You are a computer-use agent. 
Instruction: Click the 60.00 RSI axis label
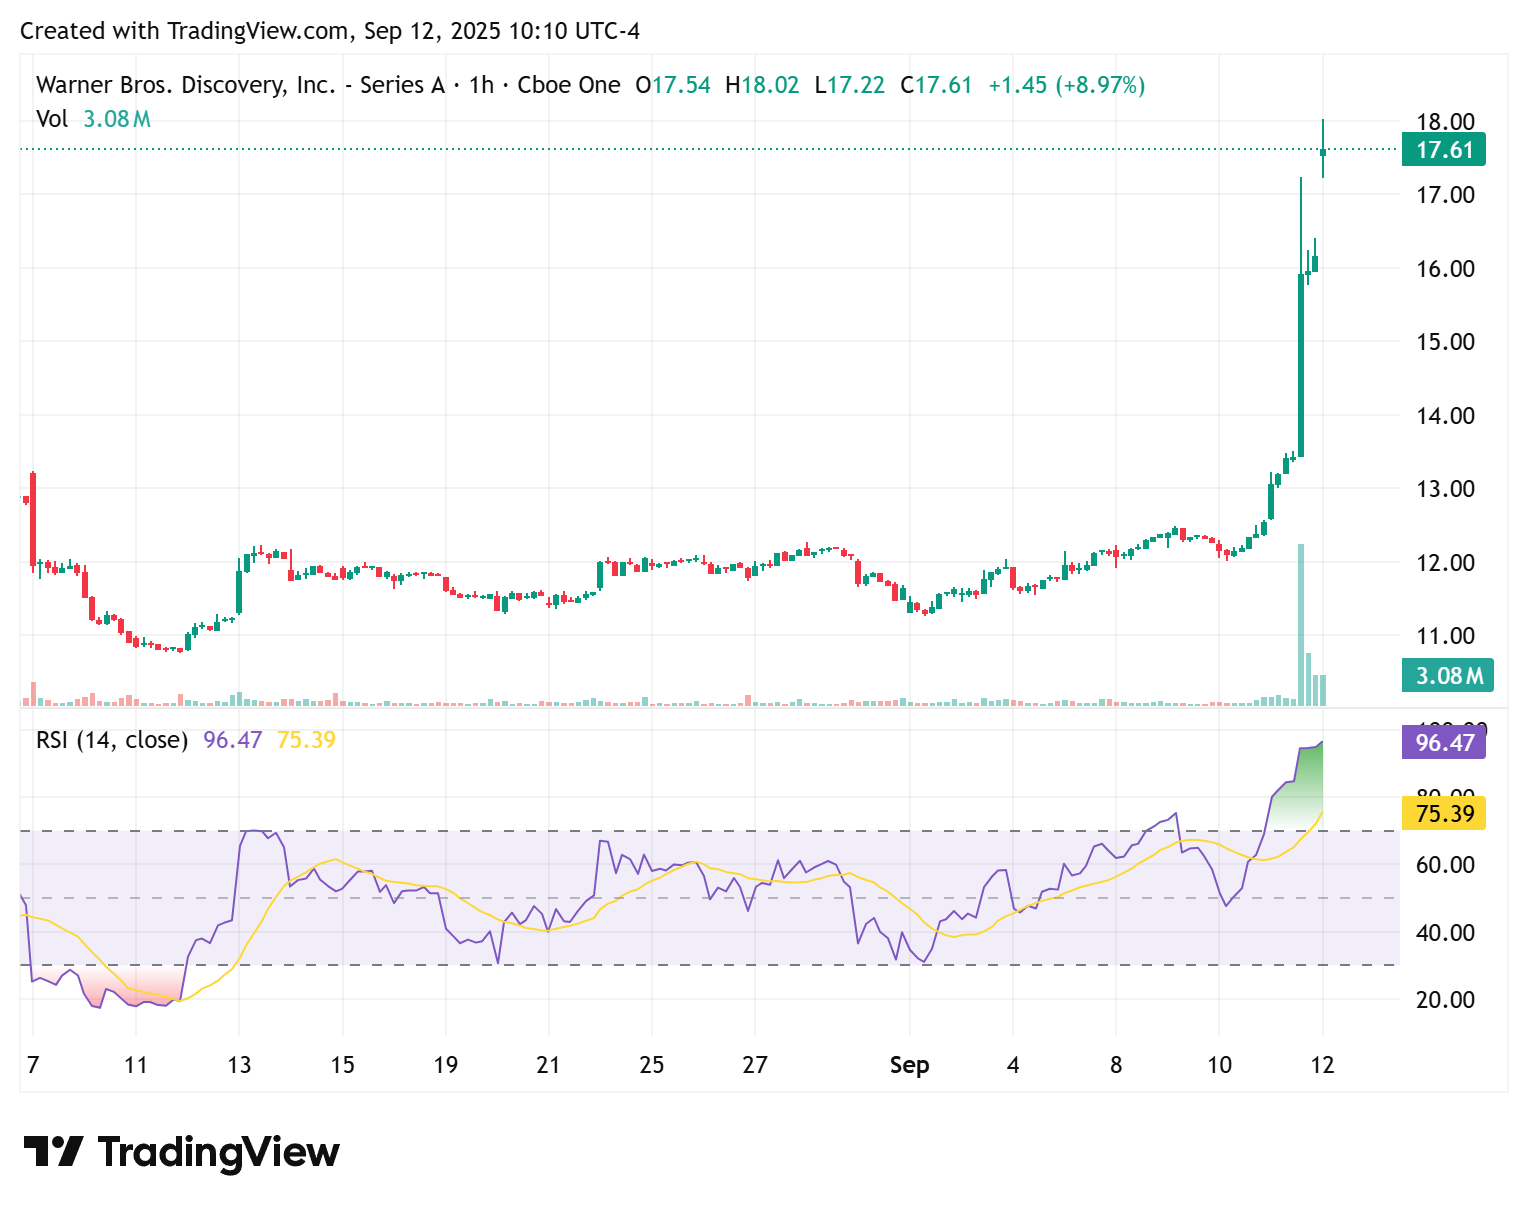pos(1445,865)
